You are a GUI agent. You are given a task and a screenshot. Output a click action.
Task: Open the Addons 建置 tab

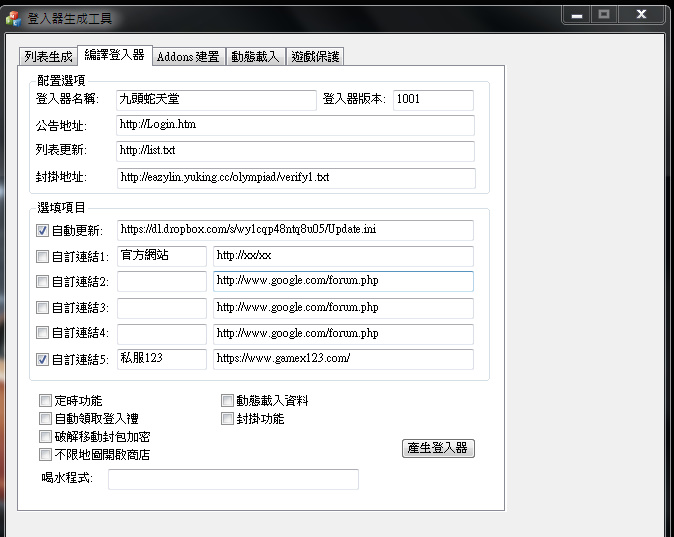[x=188, y=56]
